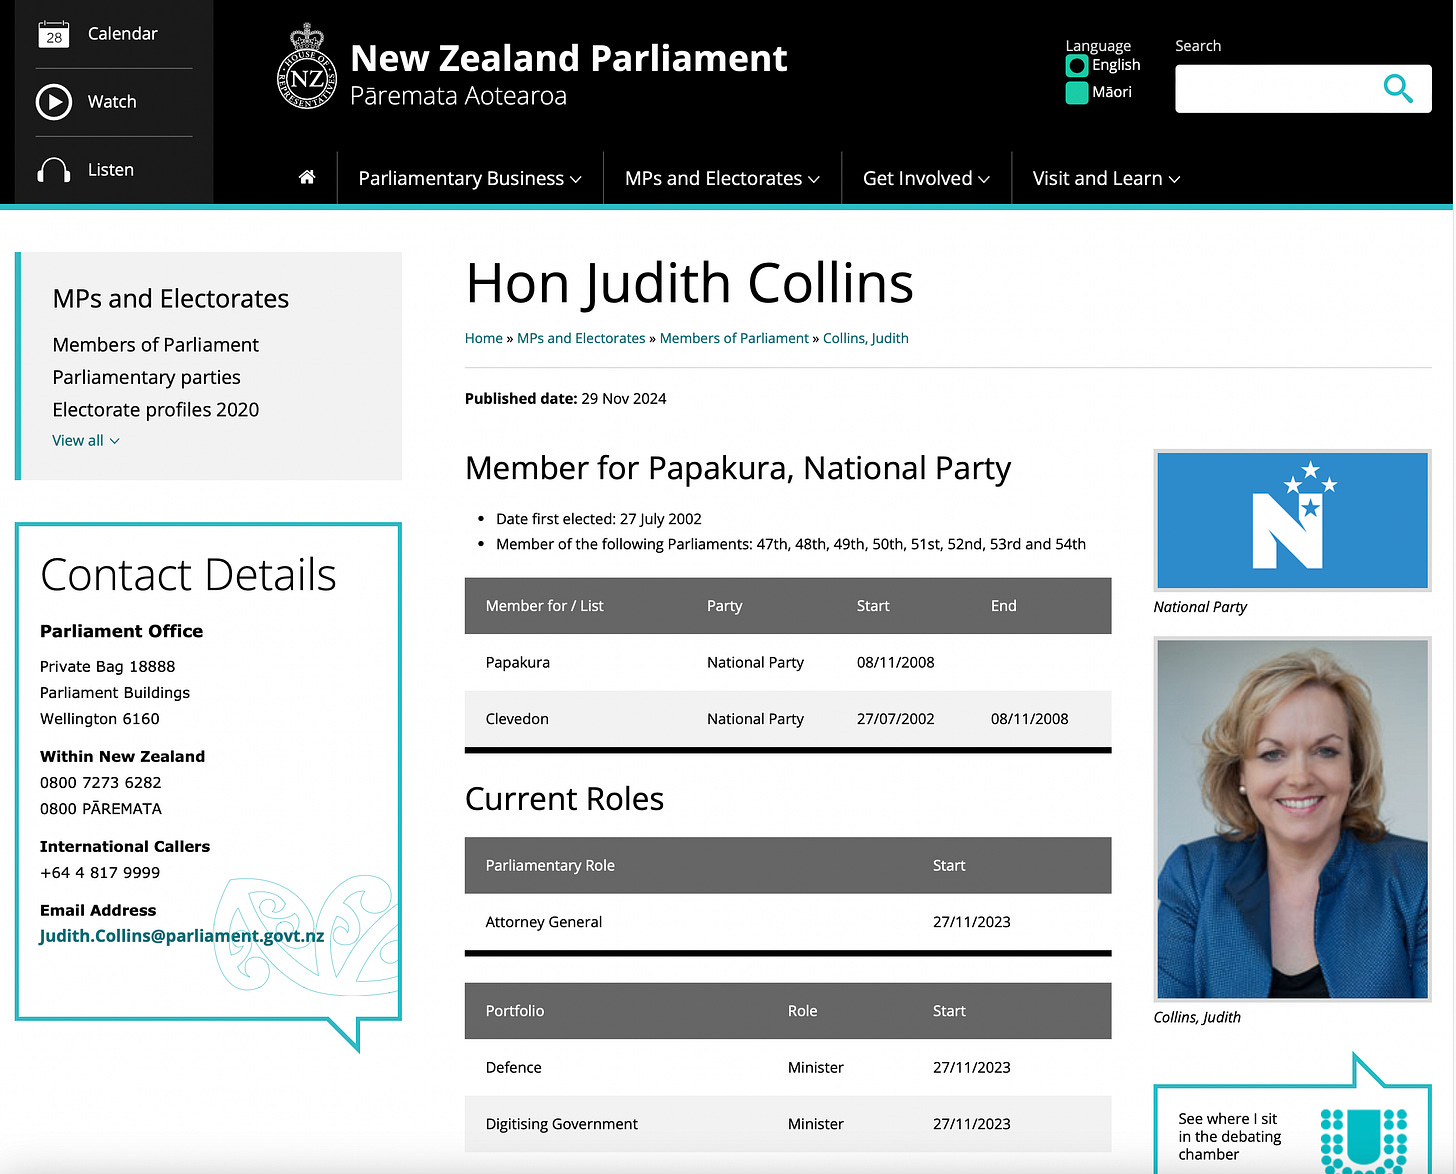Click Member for / List column header
Viewport: 1456px width, 1174px height.
[x=545, y=606]
